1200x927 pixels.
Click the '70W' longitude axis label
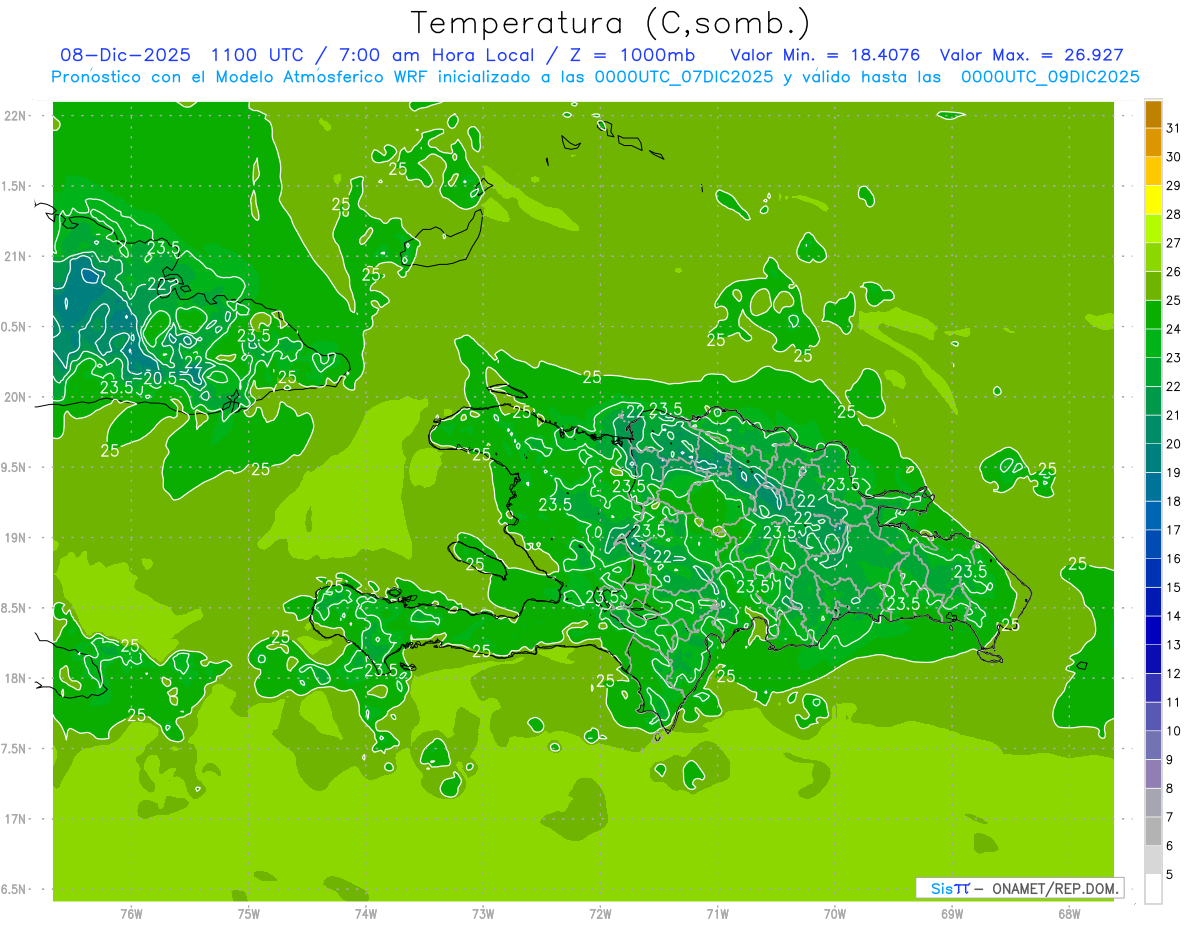pos(835,914)
